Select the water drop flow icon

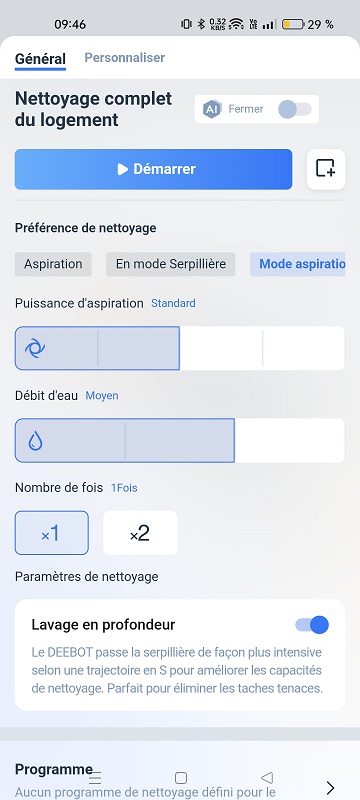click(35, 440)
